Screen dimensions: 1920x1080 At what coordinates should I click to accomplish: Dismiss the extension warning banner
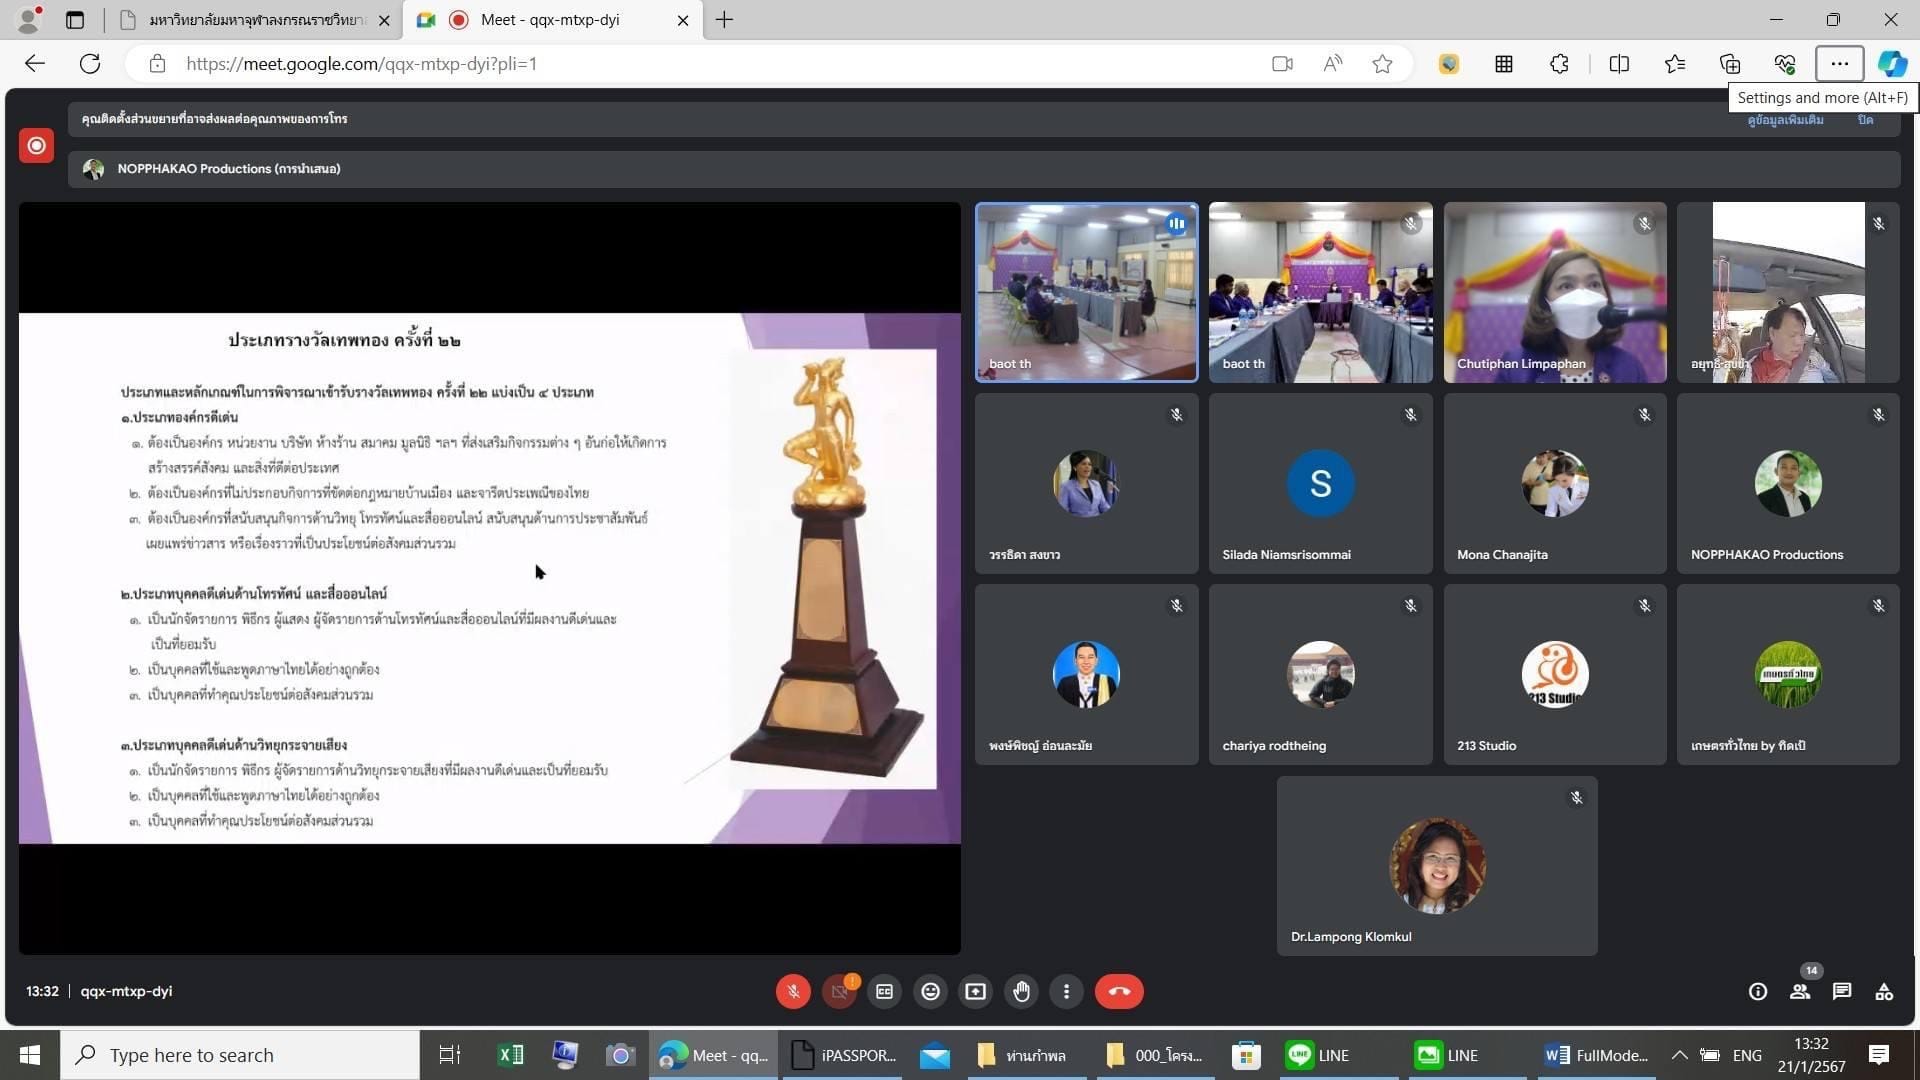(1865, 120)
